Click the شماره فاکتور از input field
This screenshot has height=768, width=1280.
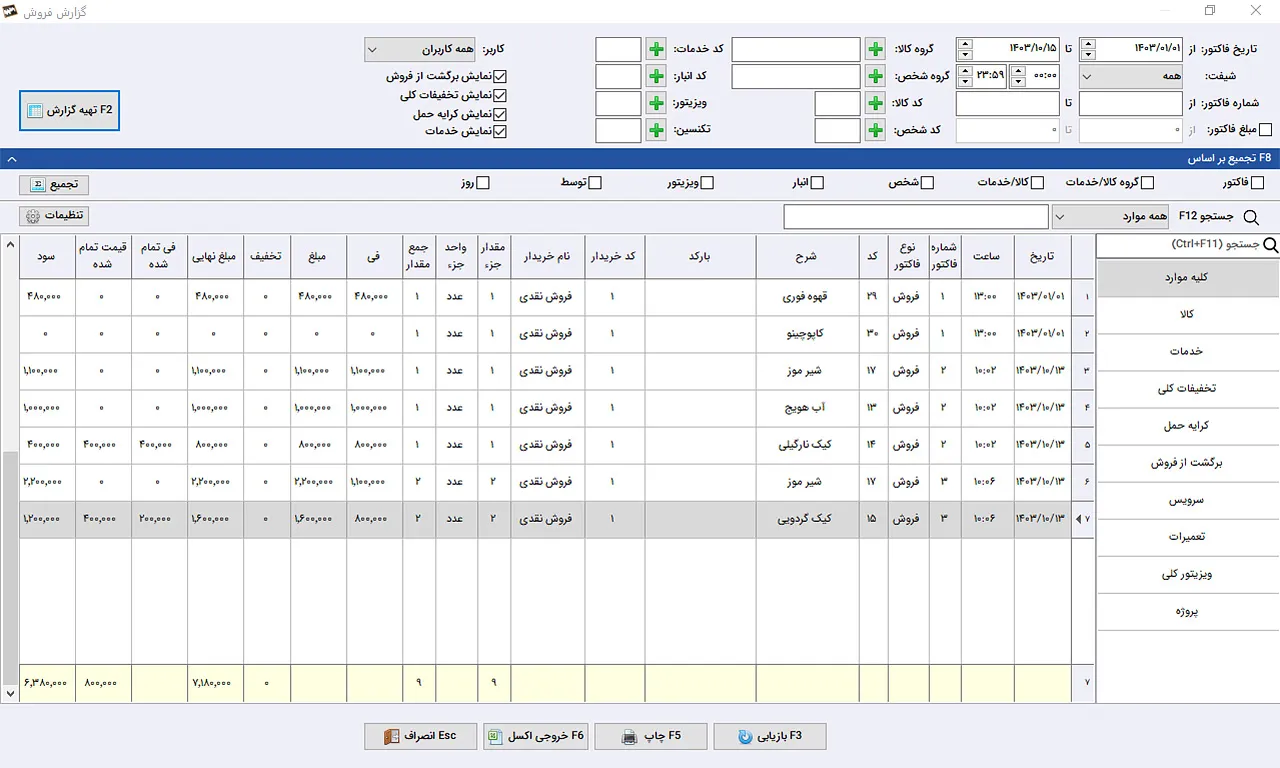(x=1130, y=103)
